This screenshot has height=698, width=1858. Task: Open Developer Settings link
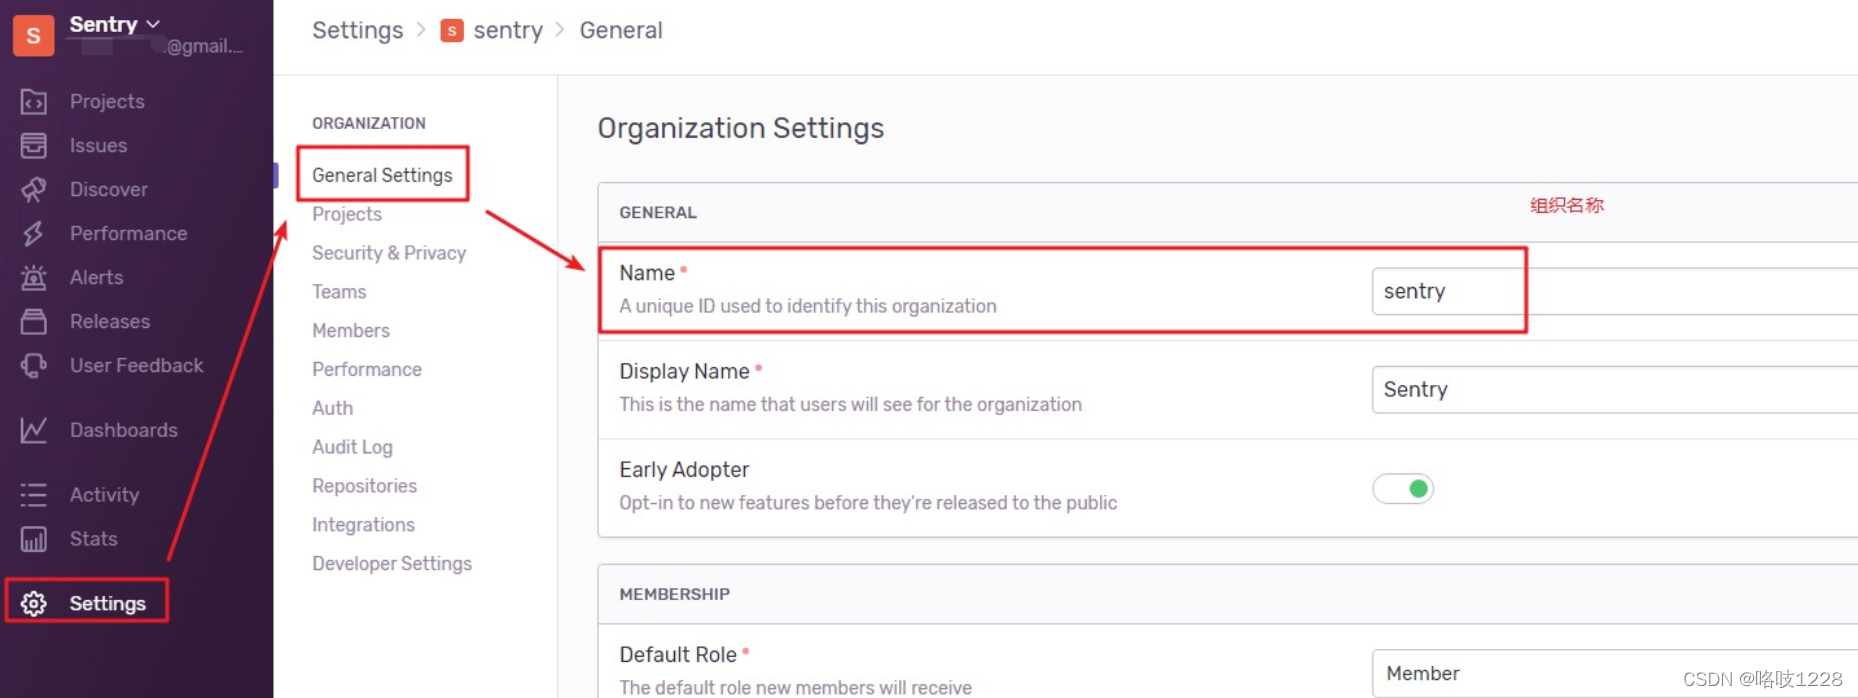pos(392,563)
